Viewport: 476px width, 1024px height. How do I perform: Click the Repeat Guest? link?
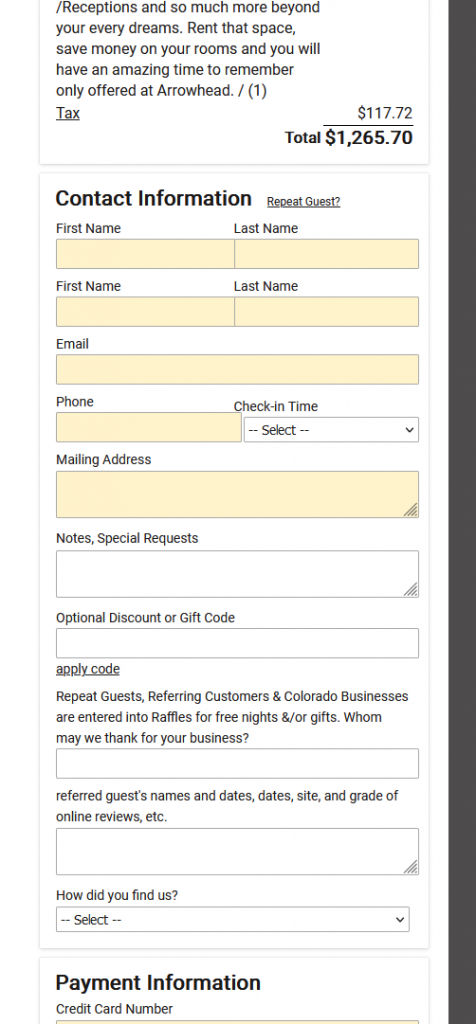(304, 202)
